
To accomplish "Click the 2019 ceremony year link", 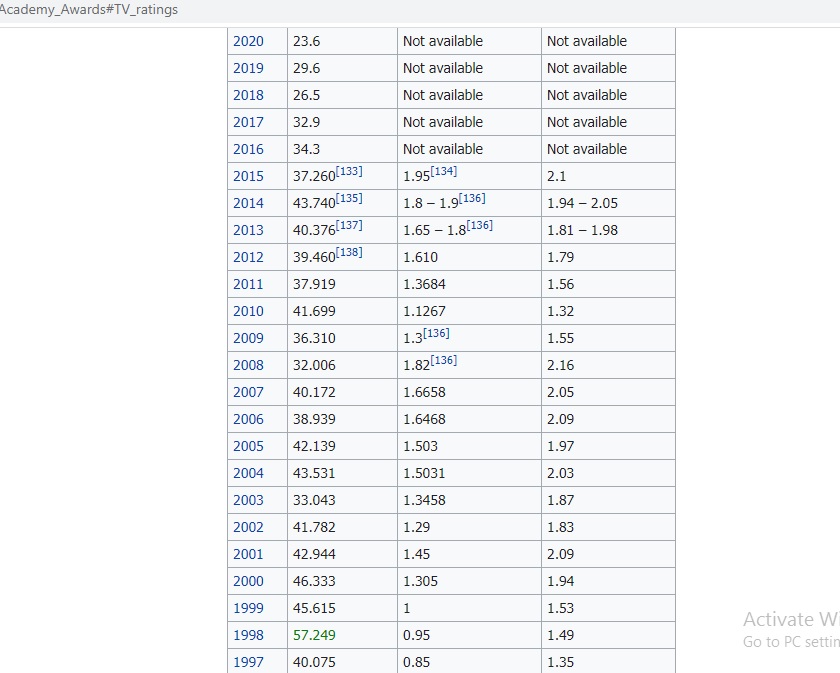I will coord(248,69).
